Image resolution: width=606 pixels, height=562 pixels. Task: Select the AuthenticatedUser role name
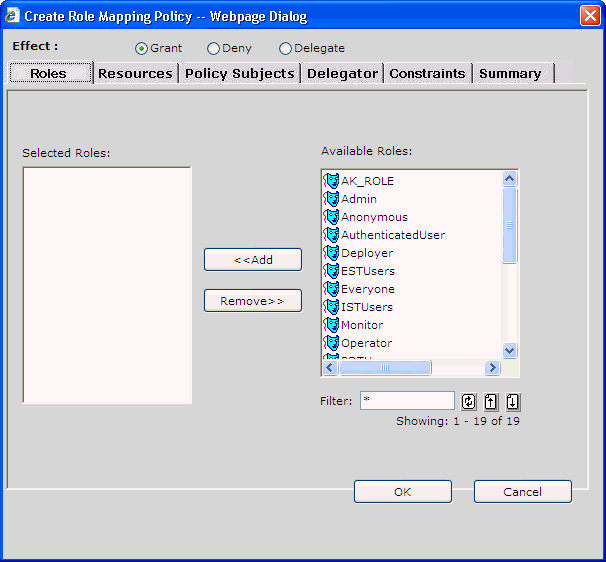pyautogui.click(x=393, y=235)
